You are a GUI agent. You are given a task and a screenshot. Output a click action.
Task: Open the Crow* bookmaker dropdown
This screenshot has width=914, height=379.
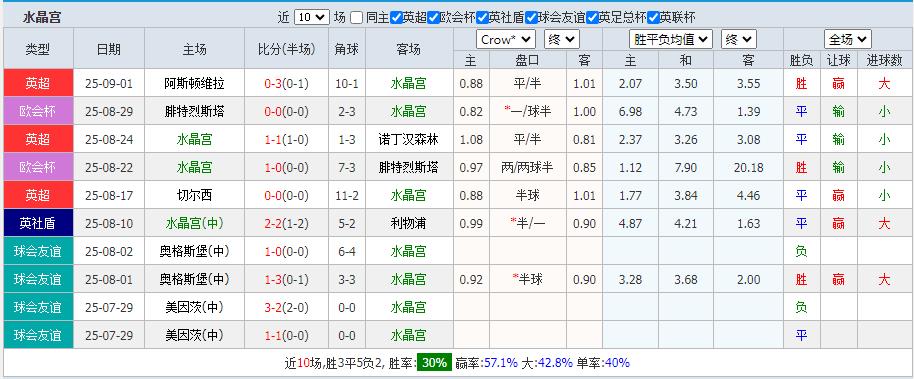[x=505, y=40]
